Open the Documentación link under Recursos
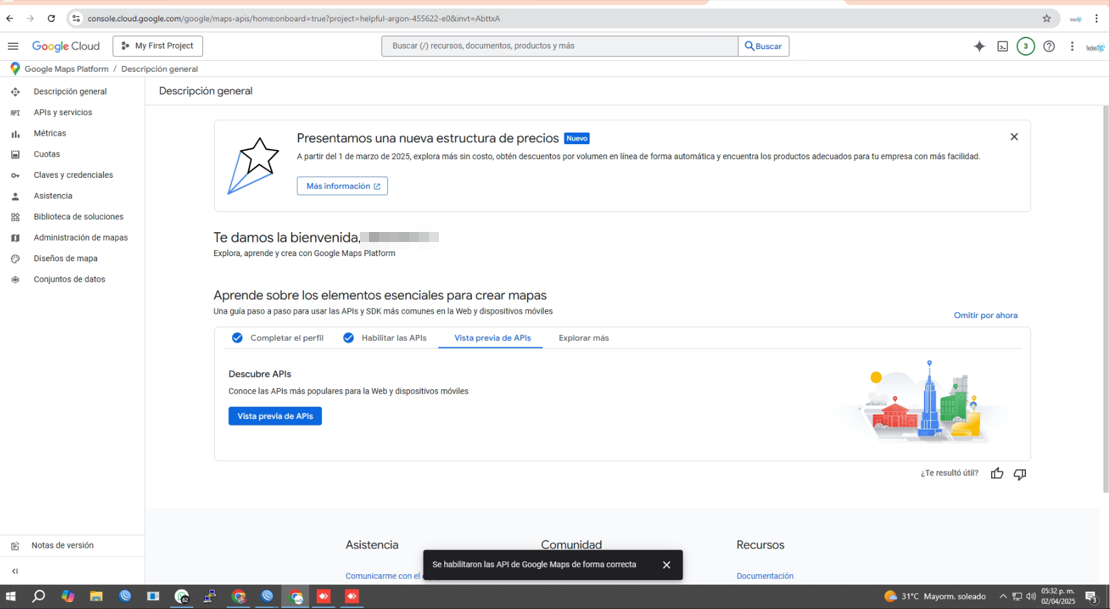 pyautogui.click(x=765, y=576)
